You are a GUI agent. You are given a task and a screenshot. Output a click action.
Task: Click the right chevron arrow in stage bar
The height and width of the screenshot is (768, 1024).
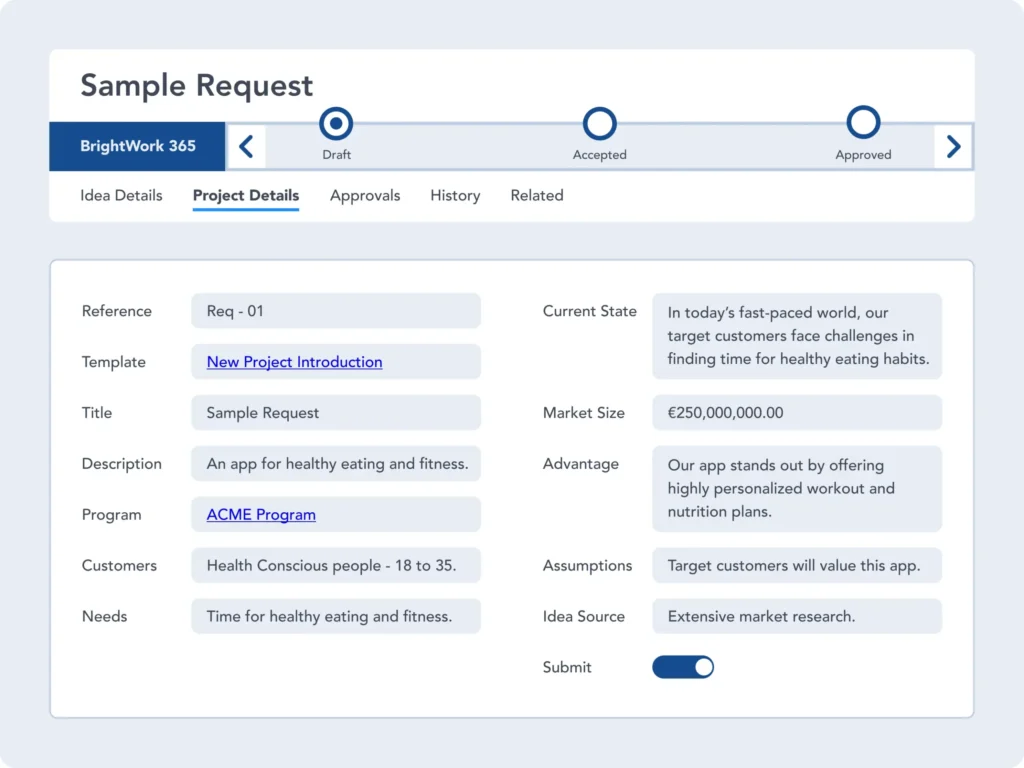953,147
